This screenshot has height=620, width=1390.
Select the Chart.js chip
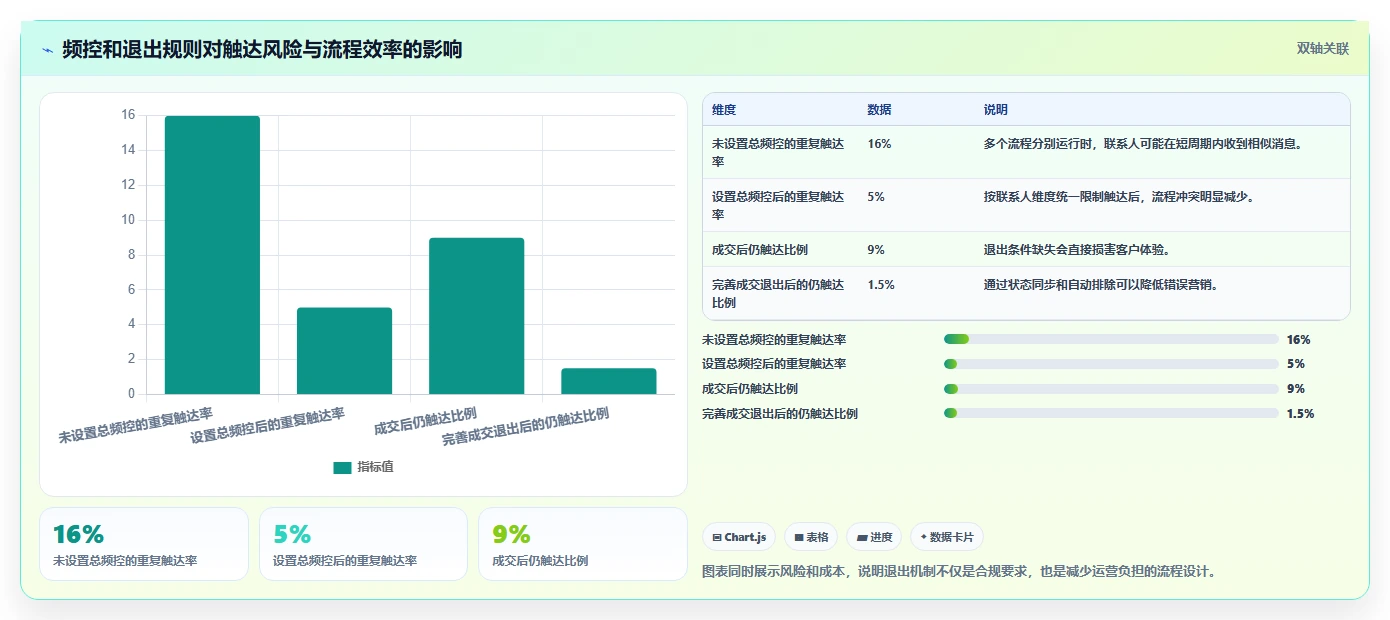pyautogui.click(x=739, y=537)
